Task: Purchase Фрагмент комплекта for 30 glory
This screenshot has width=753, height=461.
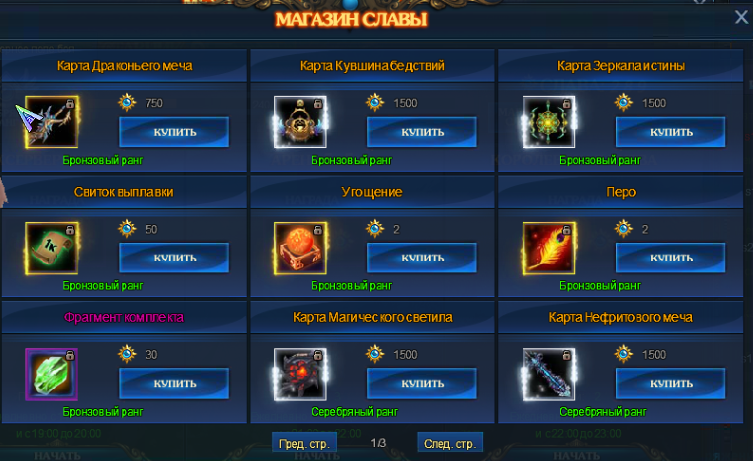Action: [x=174, y=384]
